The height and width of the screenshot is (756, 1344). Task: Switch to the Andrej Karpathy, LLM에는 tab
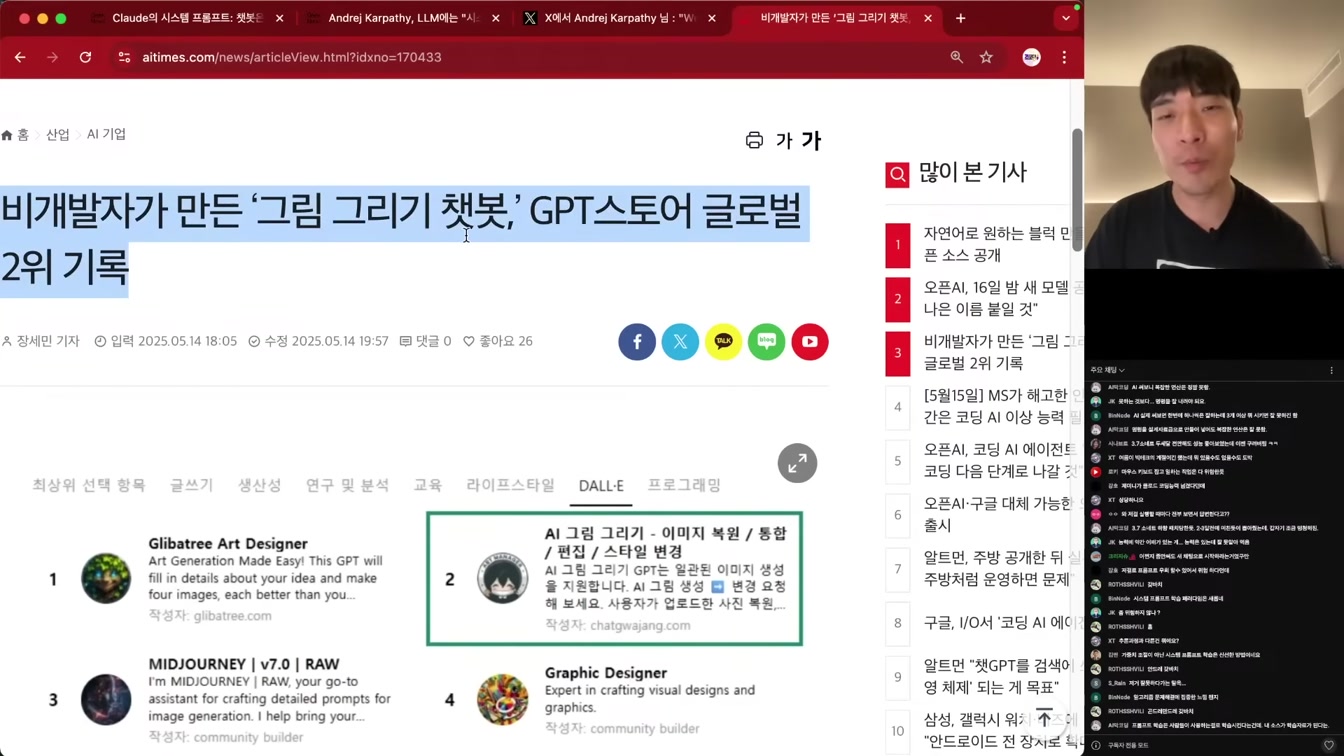404,18
